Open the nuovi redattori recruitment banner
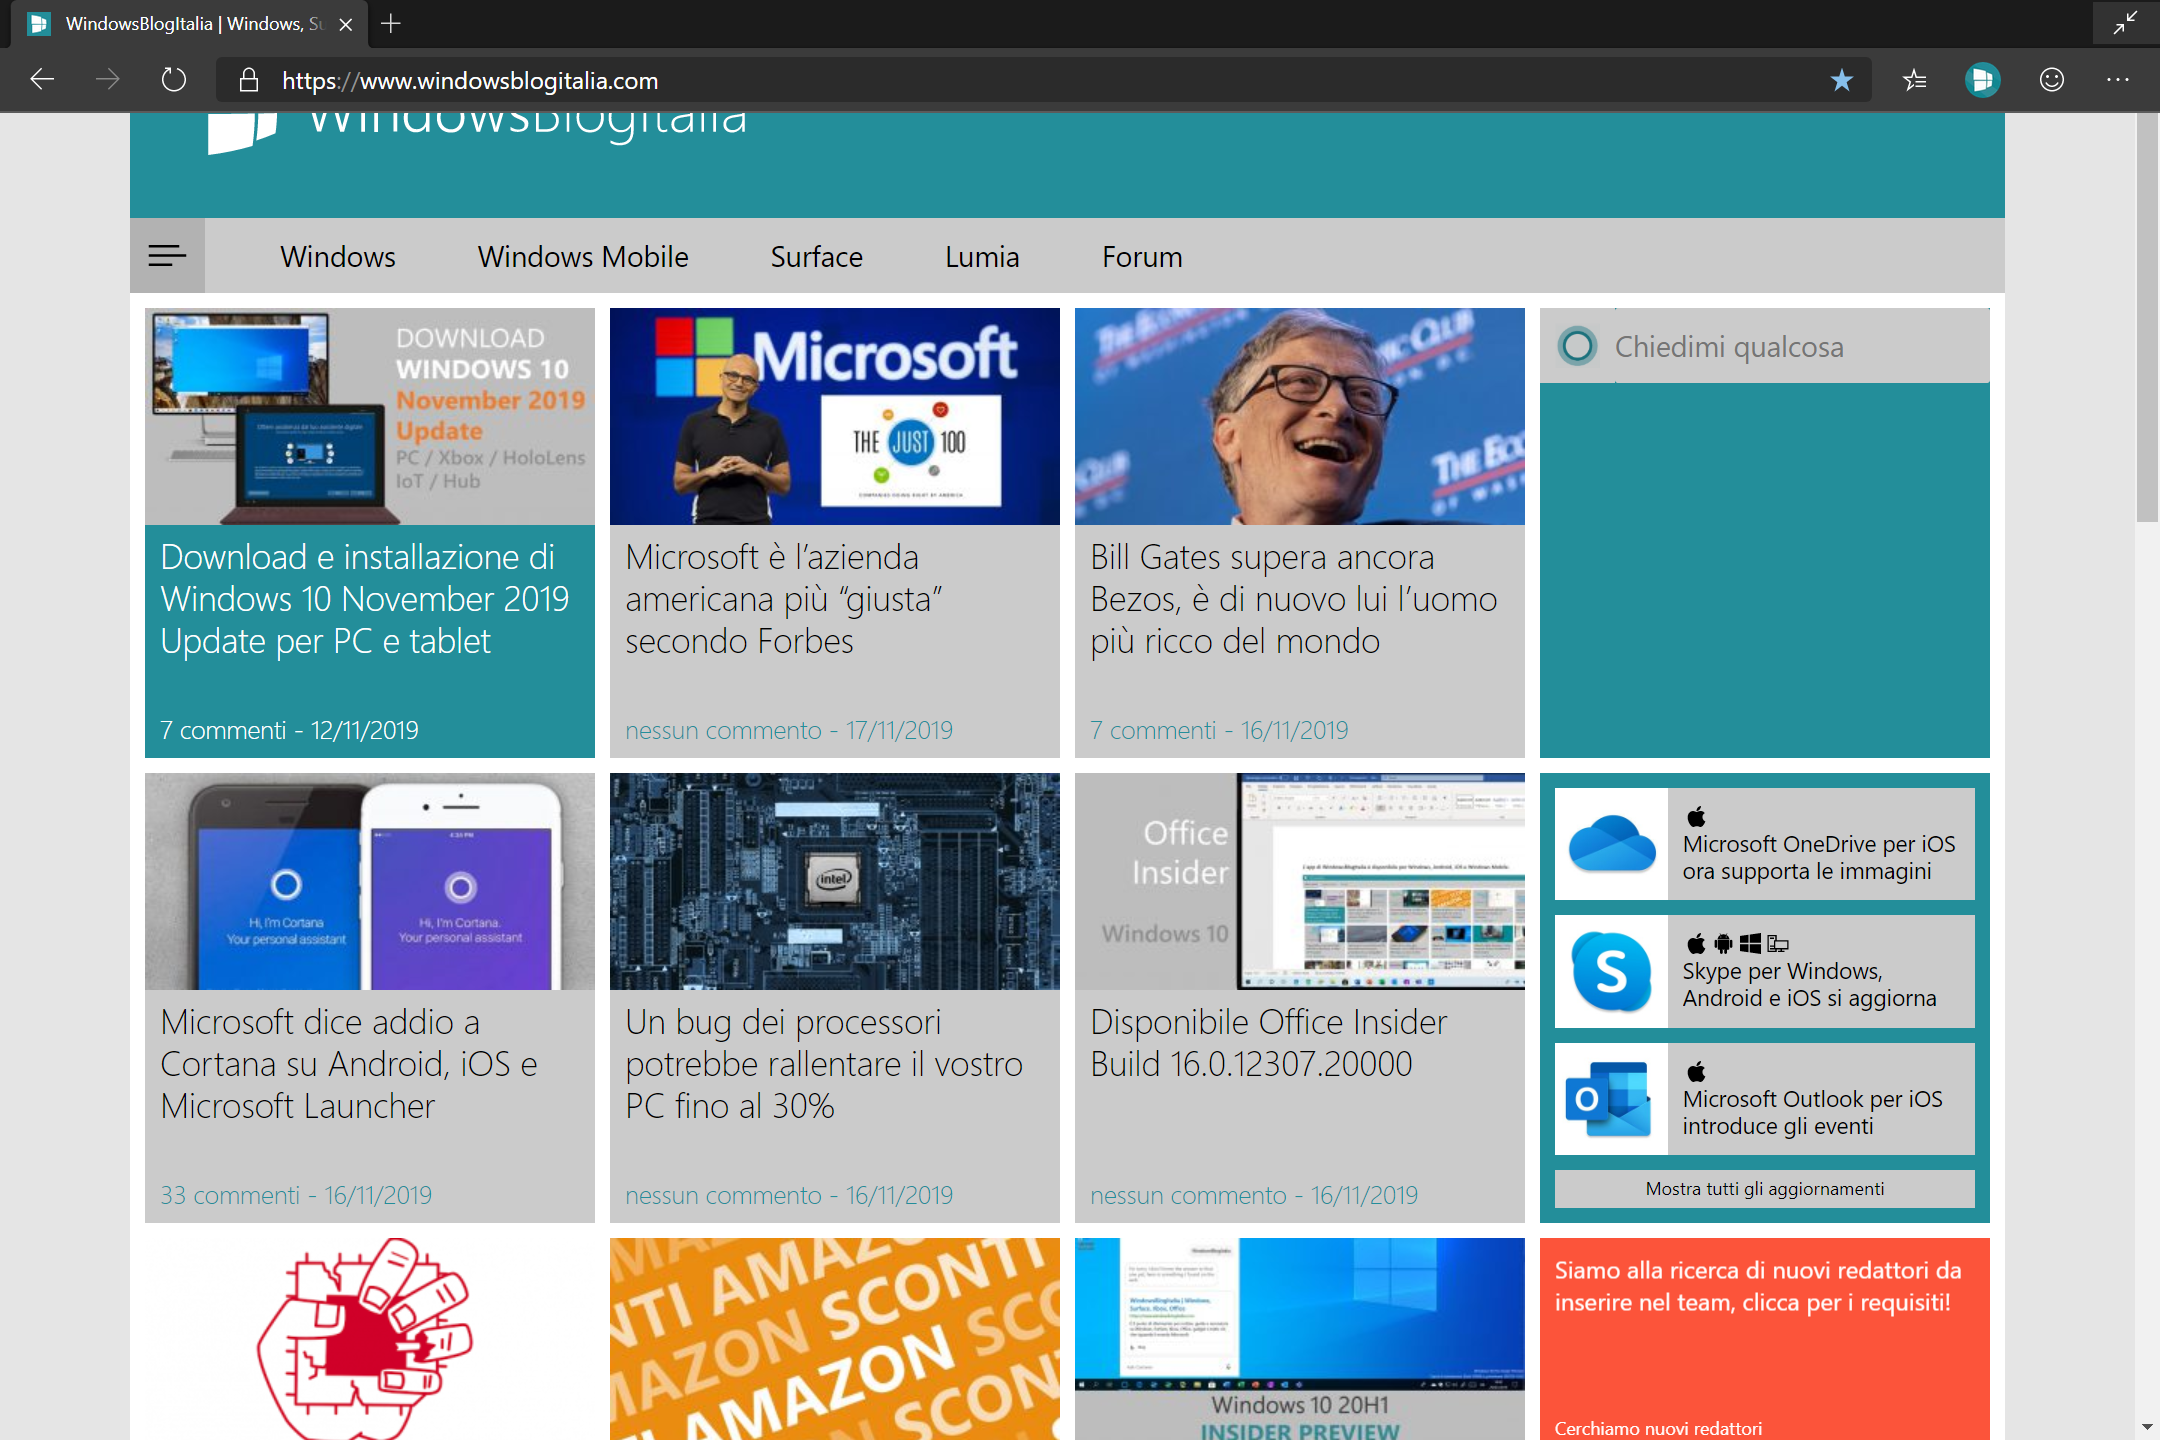The height and width of the screenshot is (1440, 2160). click(1765, 1339)
